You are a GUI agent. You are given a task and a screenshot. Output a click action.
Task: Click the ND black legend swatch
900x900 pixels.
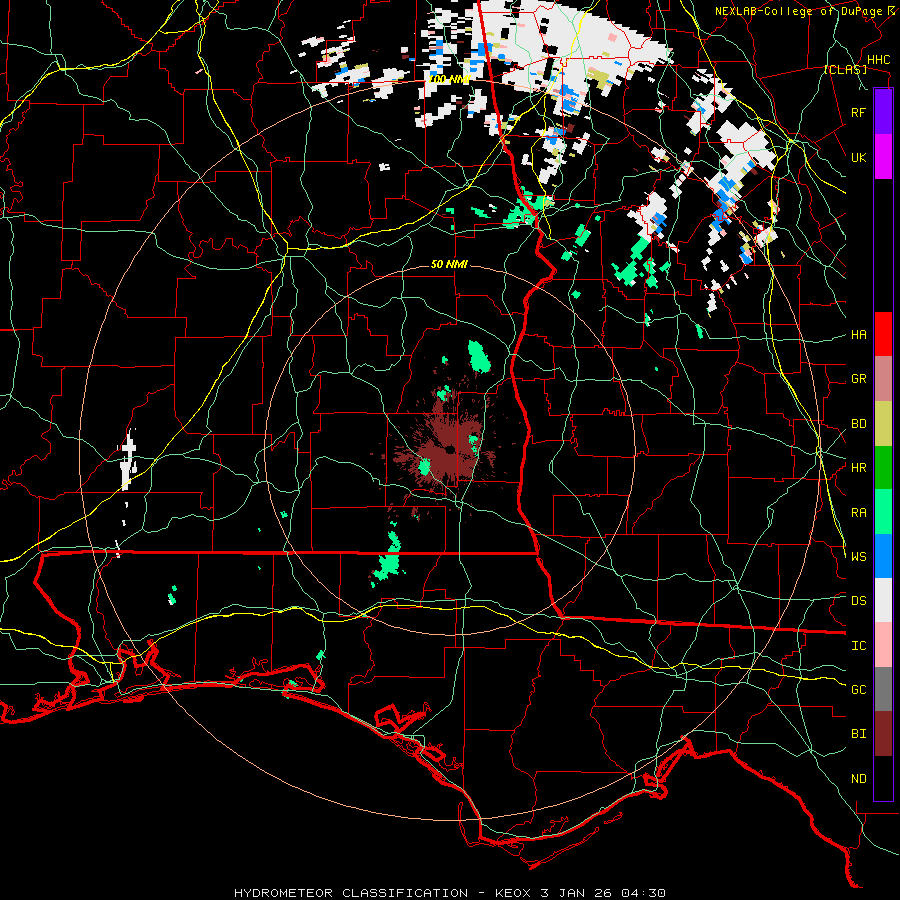tap(883, 778)
